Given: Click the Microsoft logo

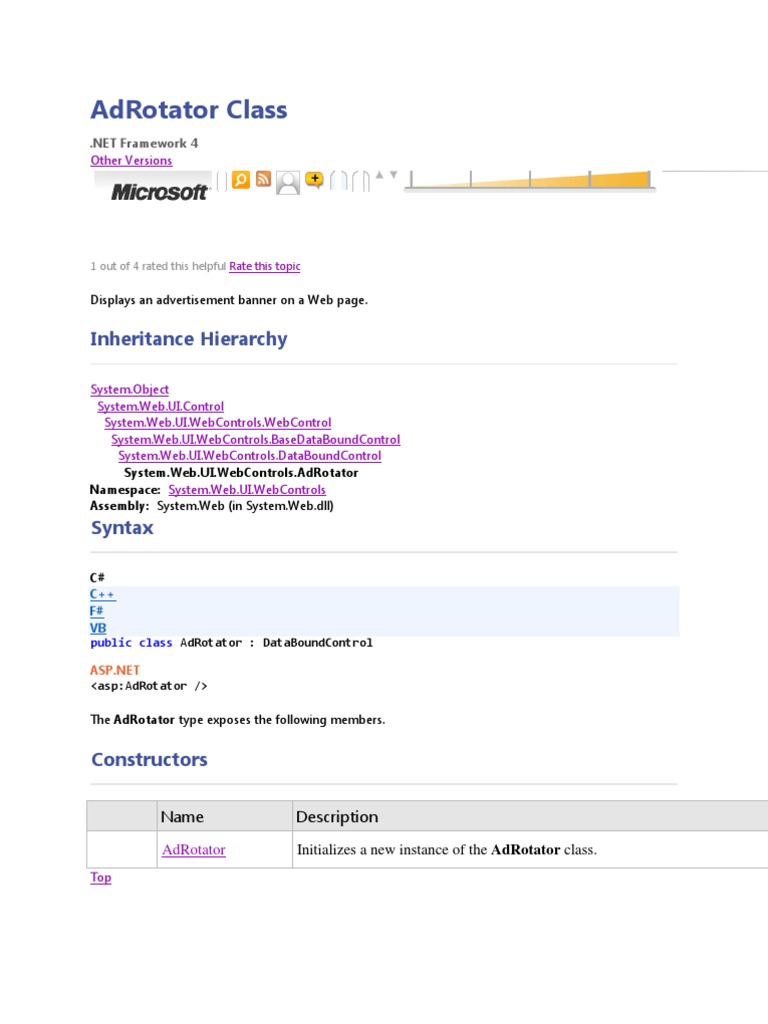Looking at the screenshot, I should (x=159, y=191).
